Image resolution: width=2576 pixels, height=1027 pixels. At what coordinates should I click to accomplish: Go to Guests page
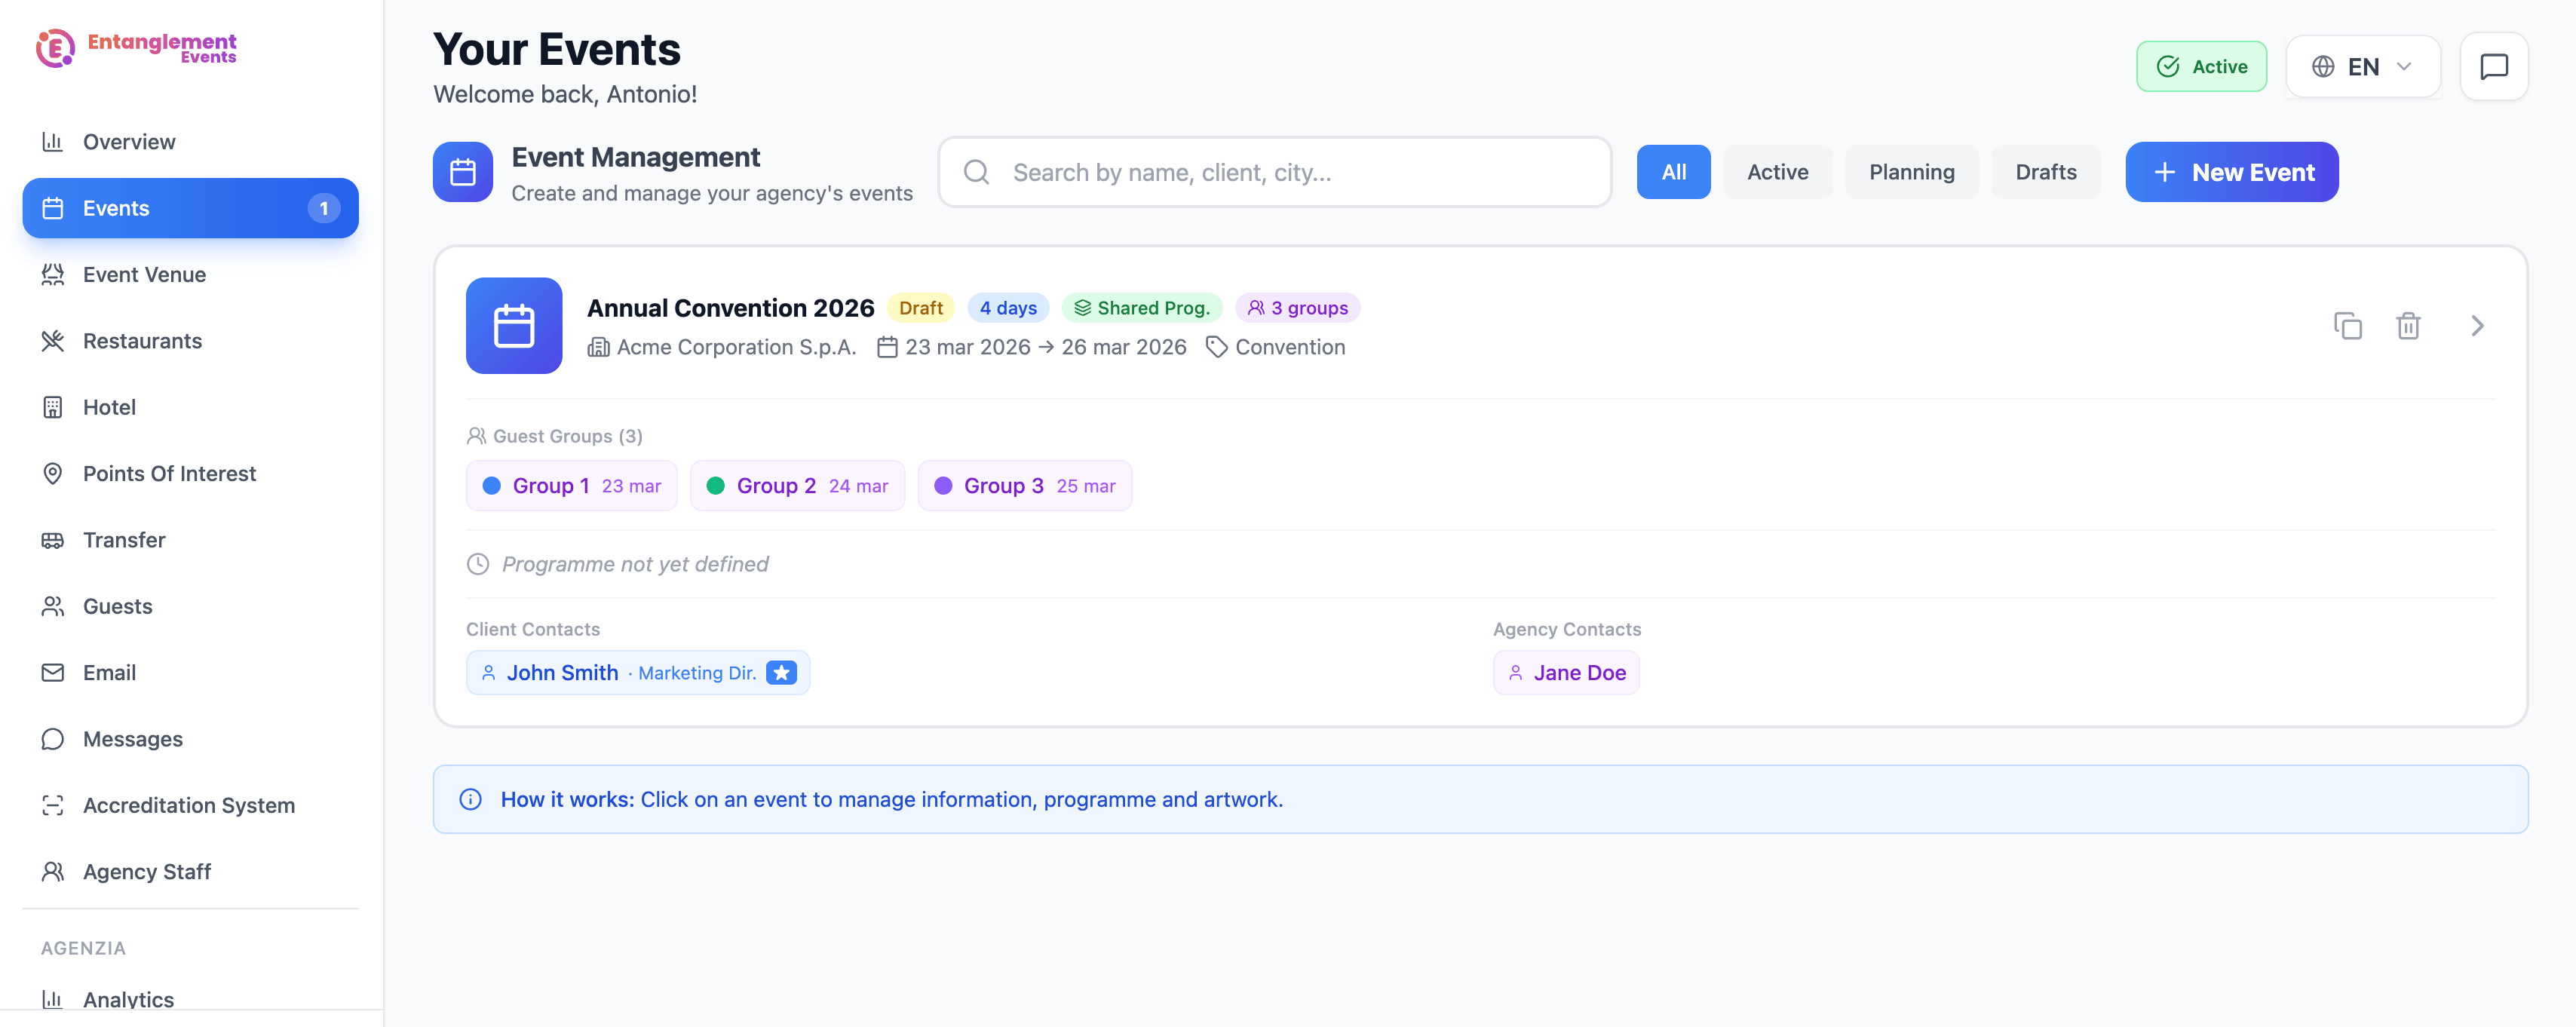click(191, 606)
